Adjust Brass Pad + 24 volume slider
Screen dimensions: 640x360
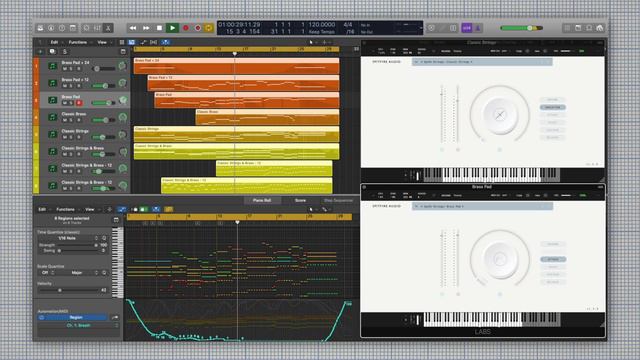click(x=103, y=69)
